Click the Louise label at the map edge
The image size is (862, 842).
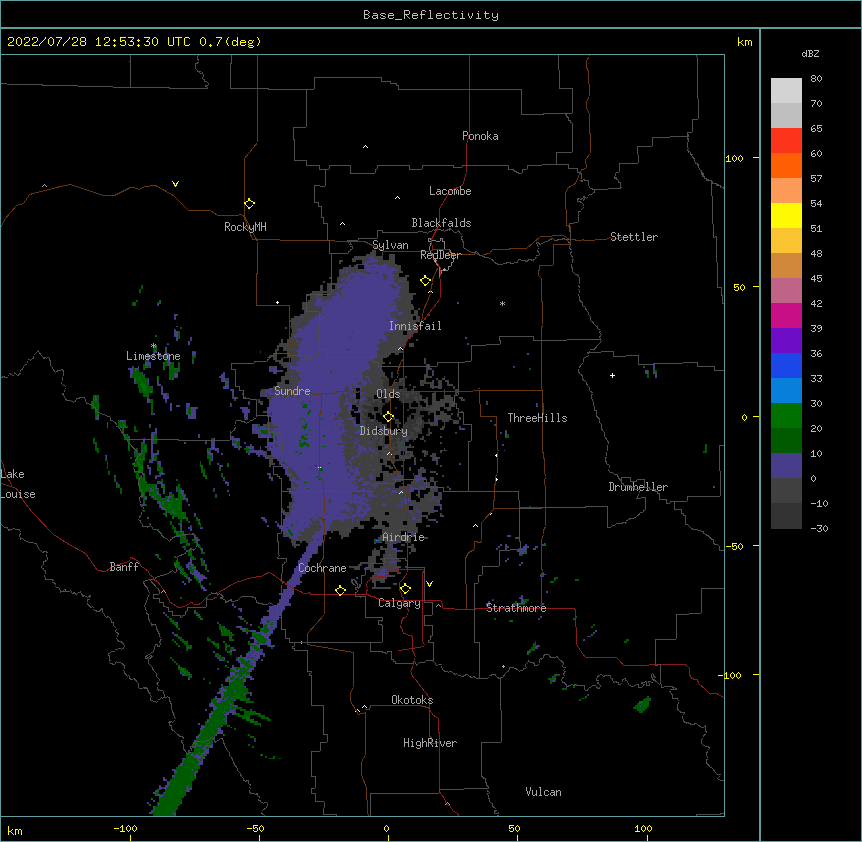coord(18,494)
